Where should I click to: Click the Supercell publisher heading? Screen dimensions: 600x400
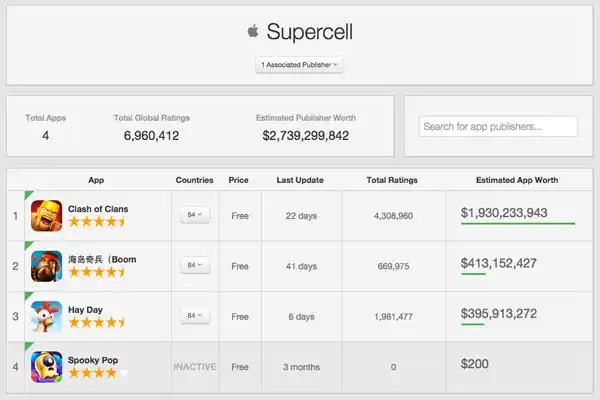[x=310, y=31]
